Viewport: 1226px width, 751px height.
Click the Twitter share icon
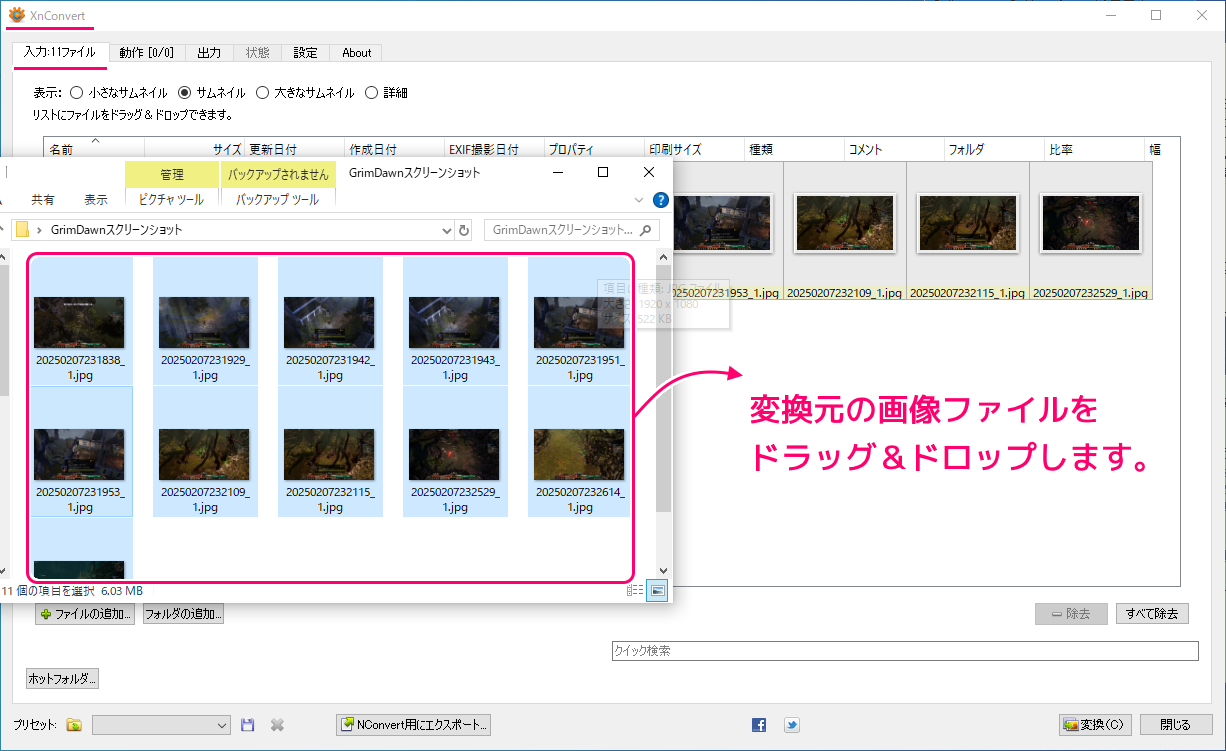(x=791, y=725)
